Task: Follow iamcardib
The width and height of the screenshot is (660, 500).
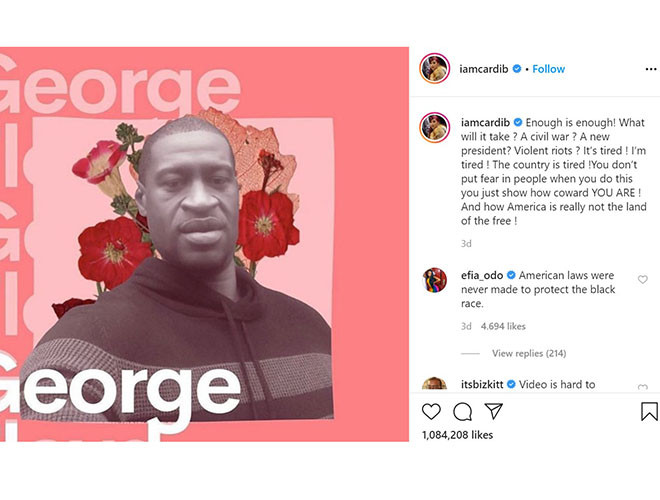Action: (x=548, y=69)
